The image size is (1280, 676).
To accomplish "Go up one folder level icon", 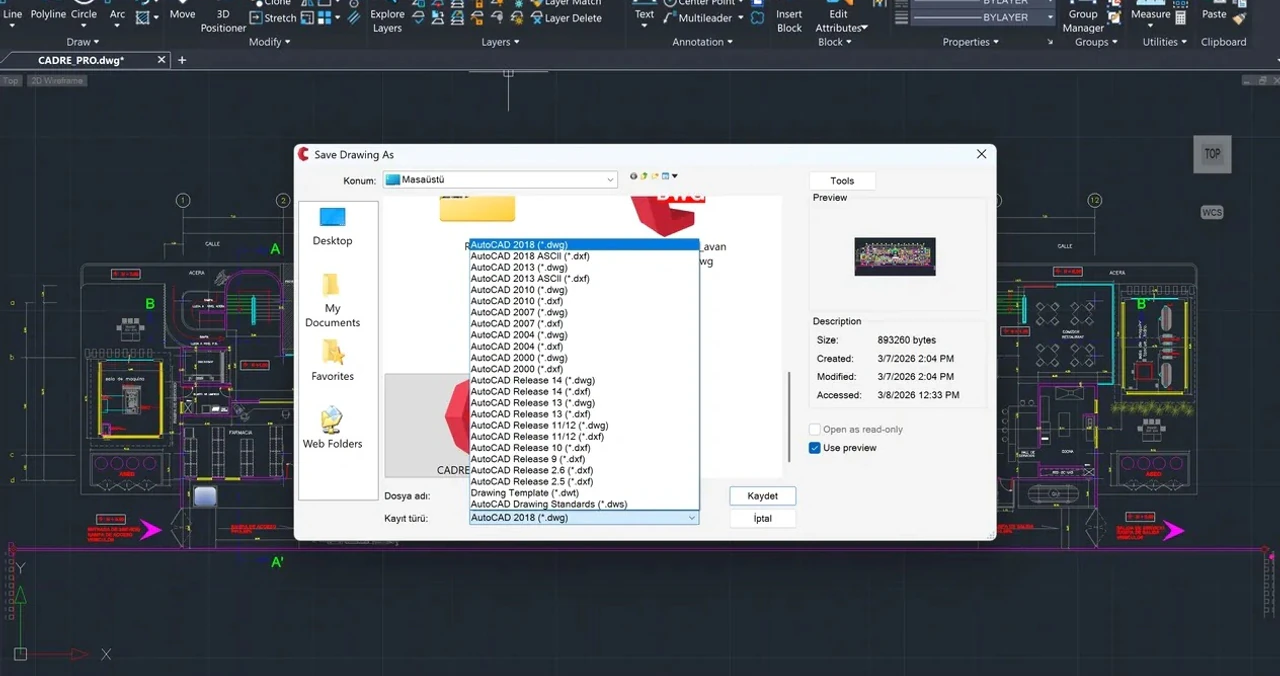I will (643, 176).
